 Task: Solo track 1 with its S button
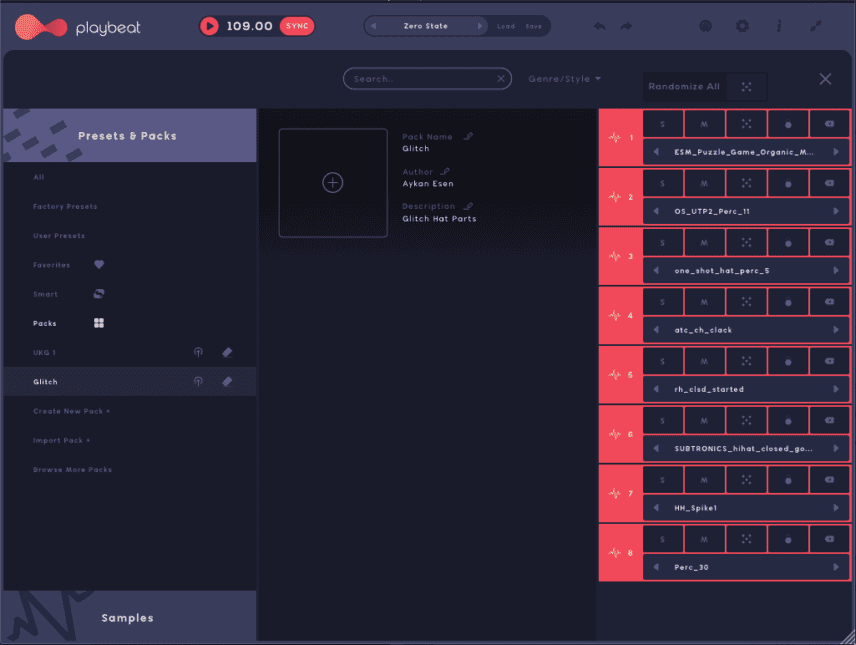[x=663, y=124]
